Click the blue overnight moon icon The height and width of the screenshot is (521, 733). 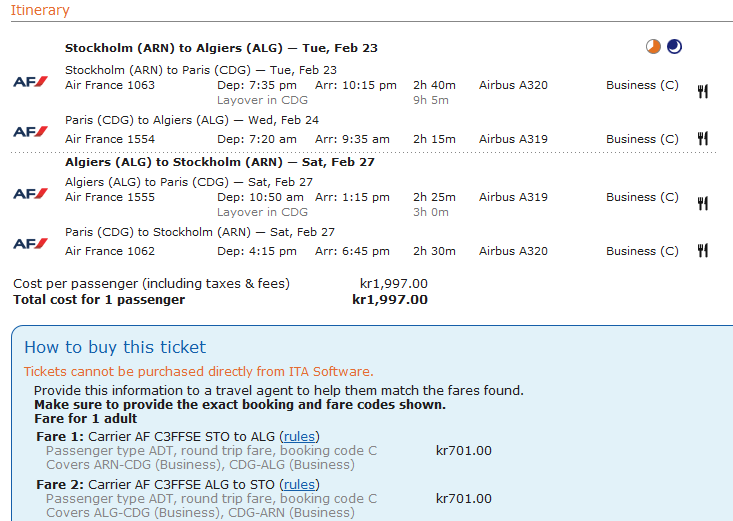(x=675, y=47)
